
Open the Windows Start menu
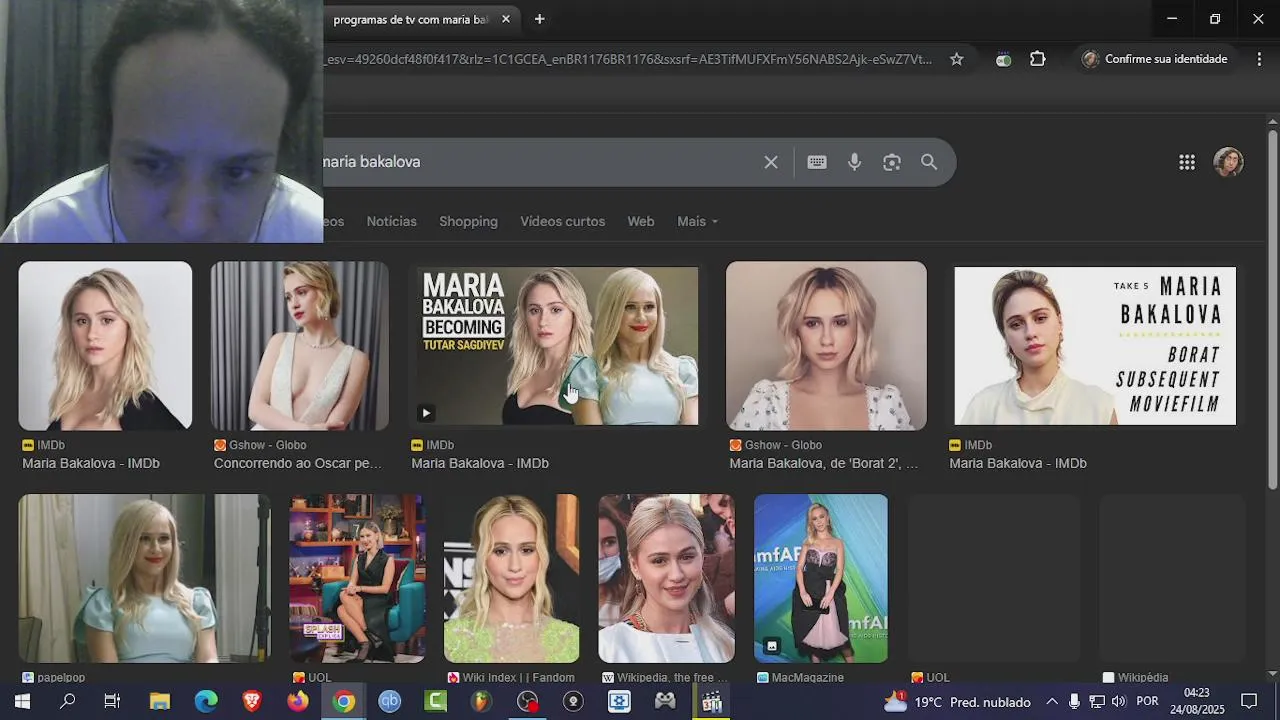coord(22,701)
